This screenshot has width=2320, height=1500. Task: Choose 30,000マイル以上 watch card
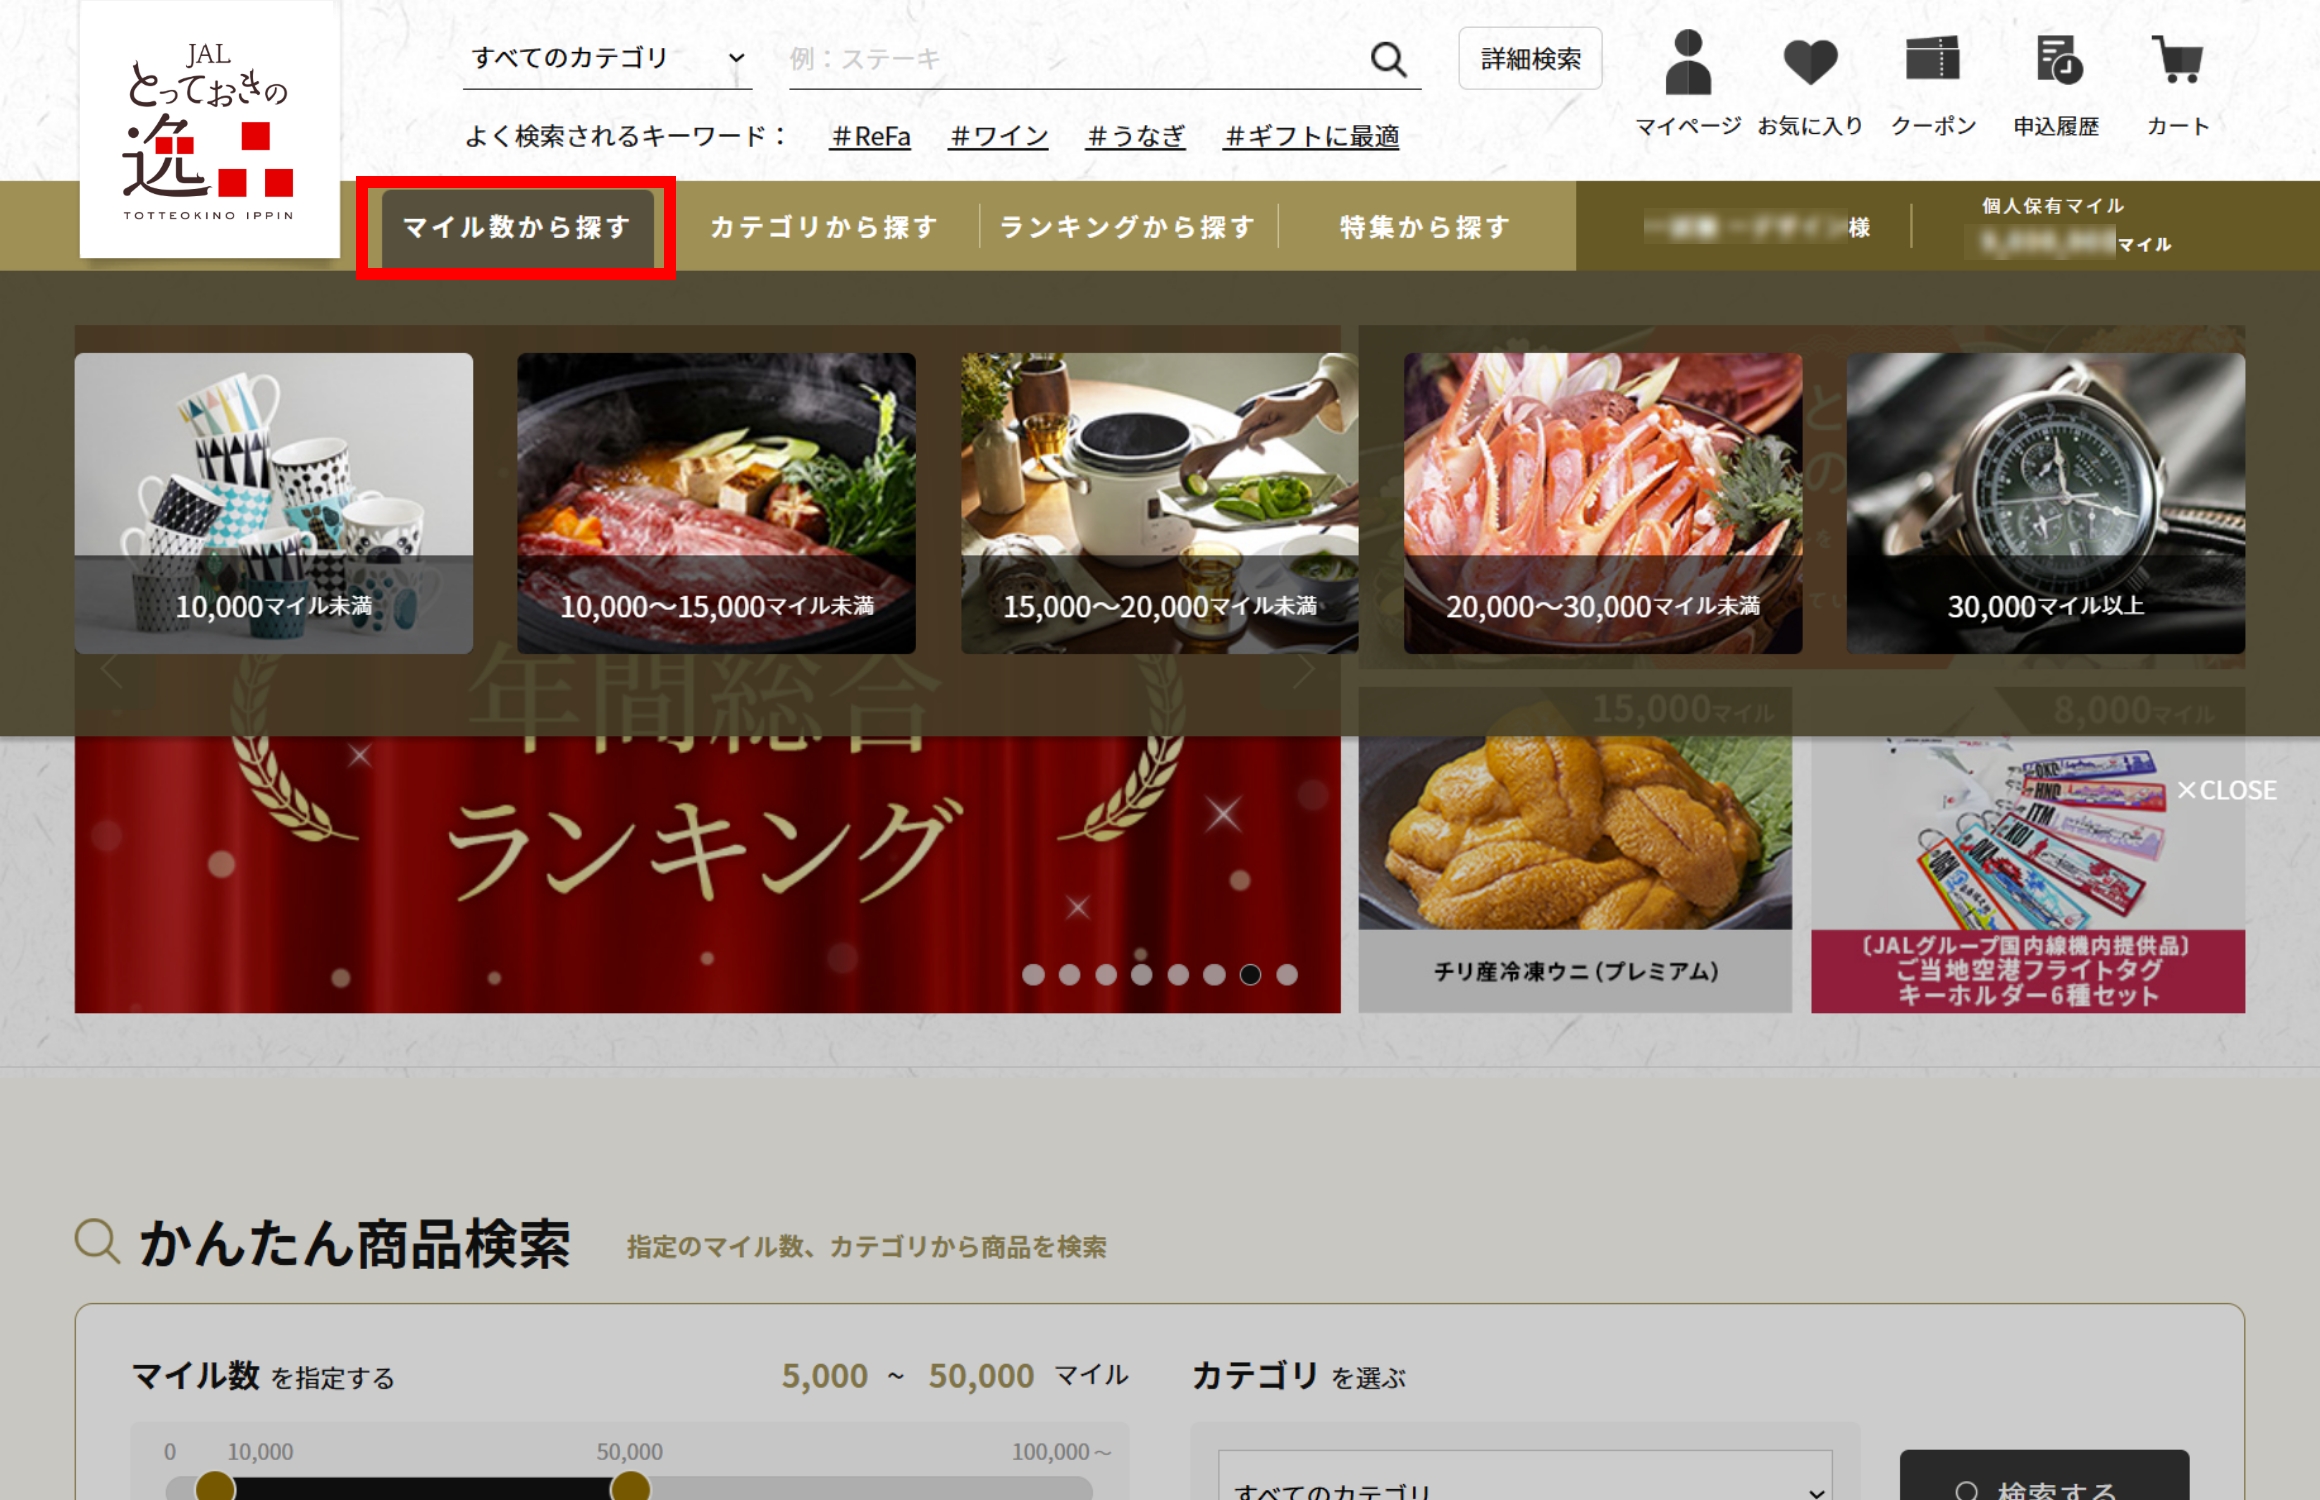pos(2046,503)
